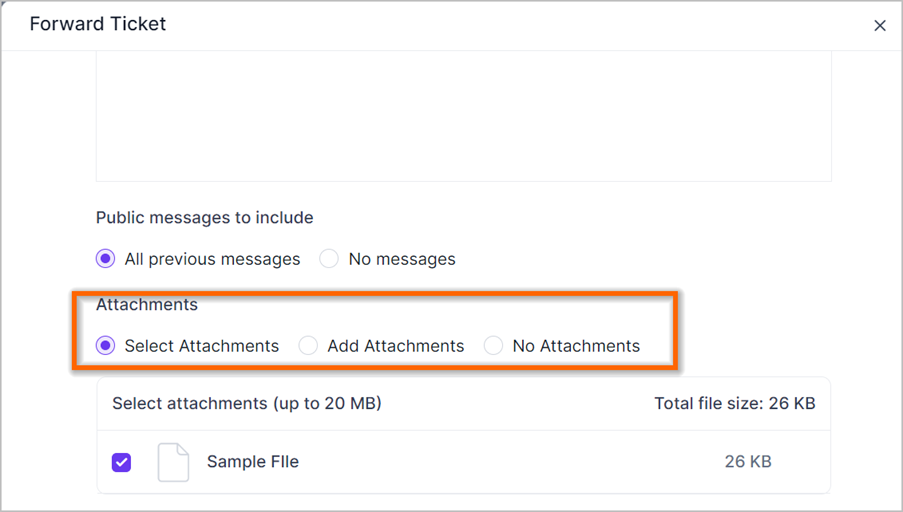Click the No messages label text
This screenshot has height=512, width=903.
[x=401, y=259]
